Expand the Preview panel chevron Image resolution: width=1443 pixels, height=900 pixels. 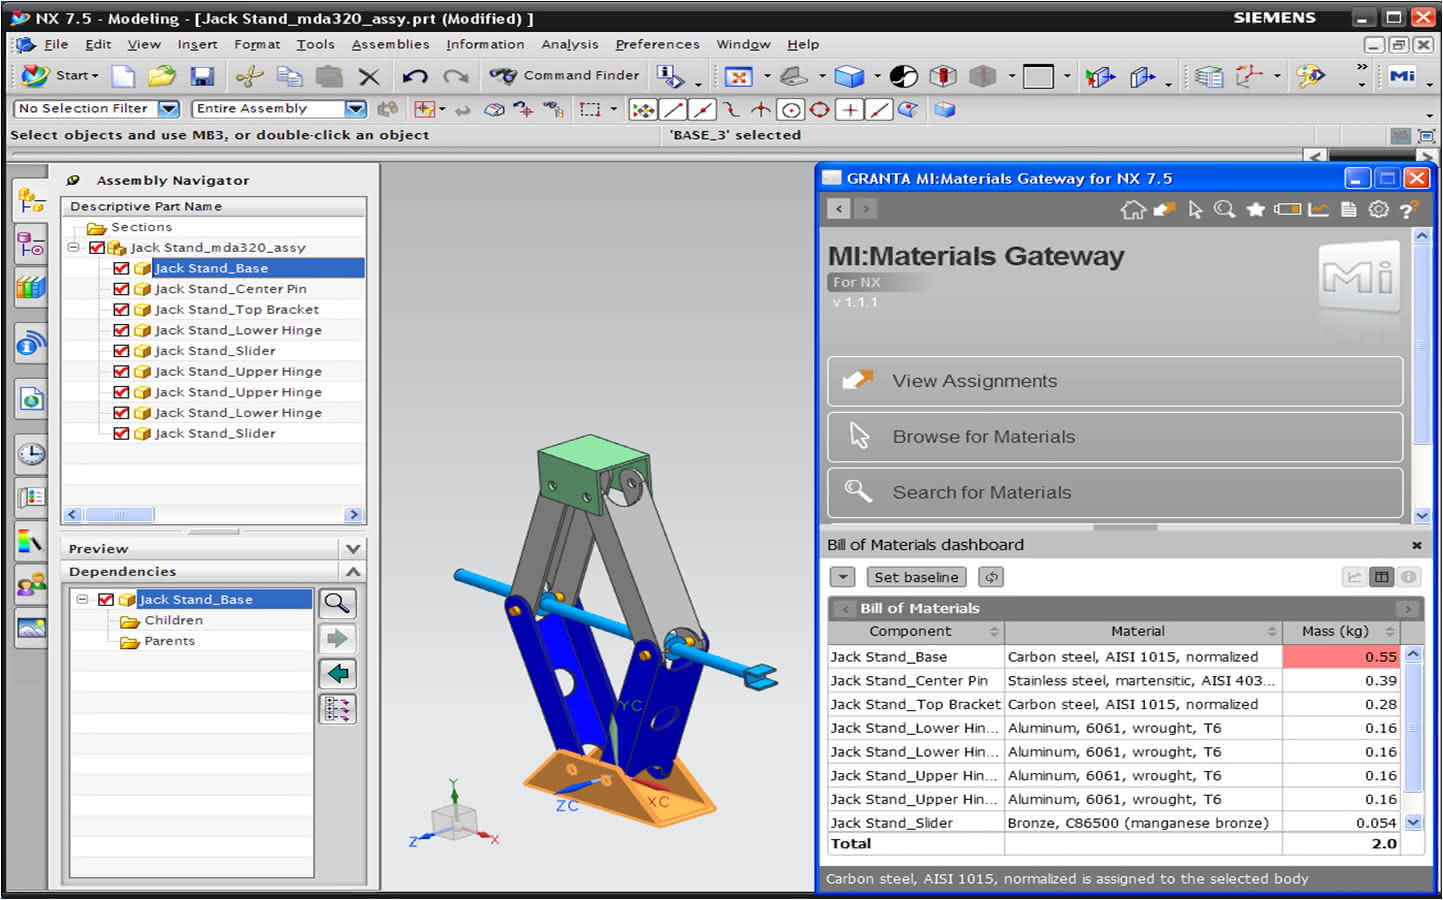coord(352,548)
